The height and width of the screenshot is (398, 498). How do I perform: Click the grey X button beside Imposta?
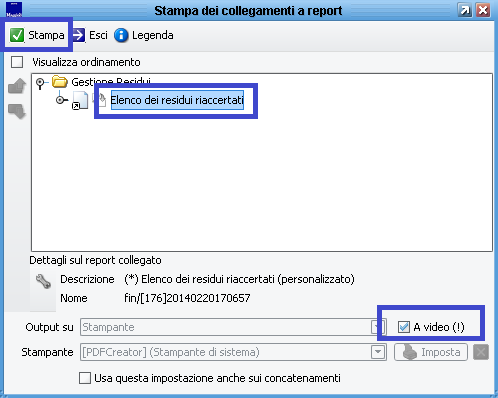tap(481, 352)
